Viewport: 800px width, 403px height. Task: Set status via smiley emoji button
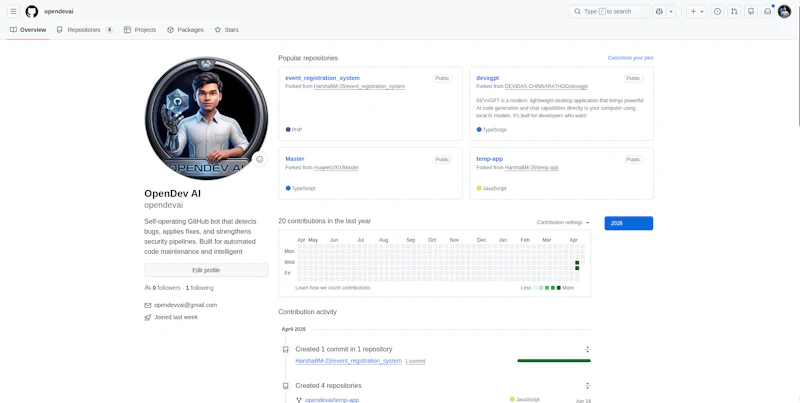pos(259,159)
